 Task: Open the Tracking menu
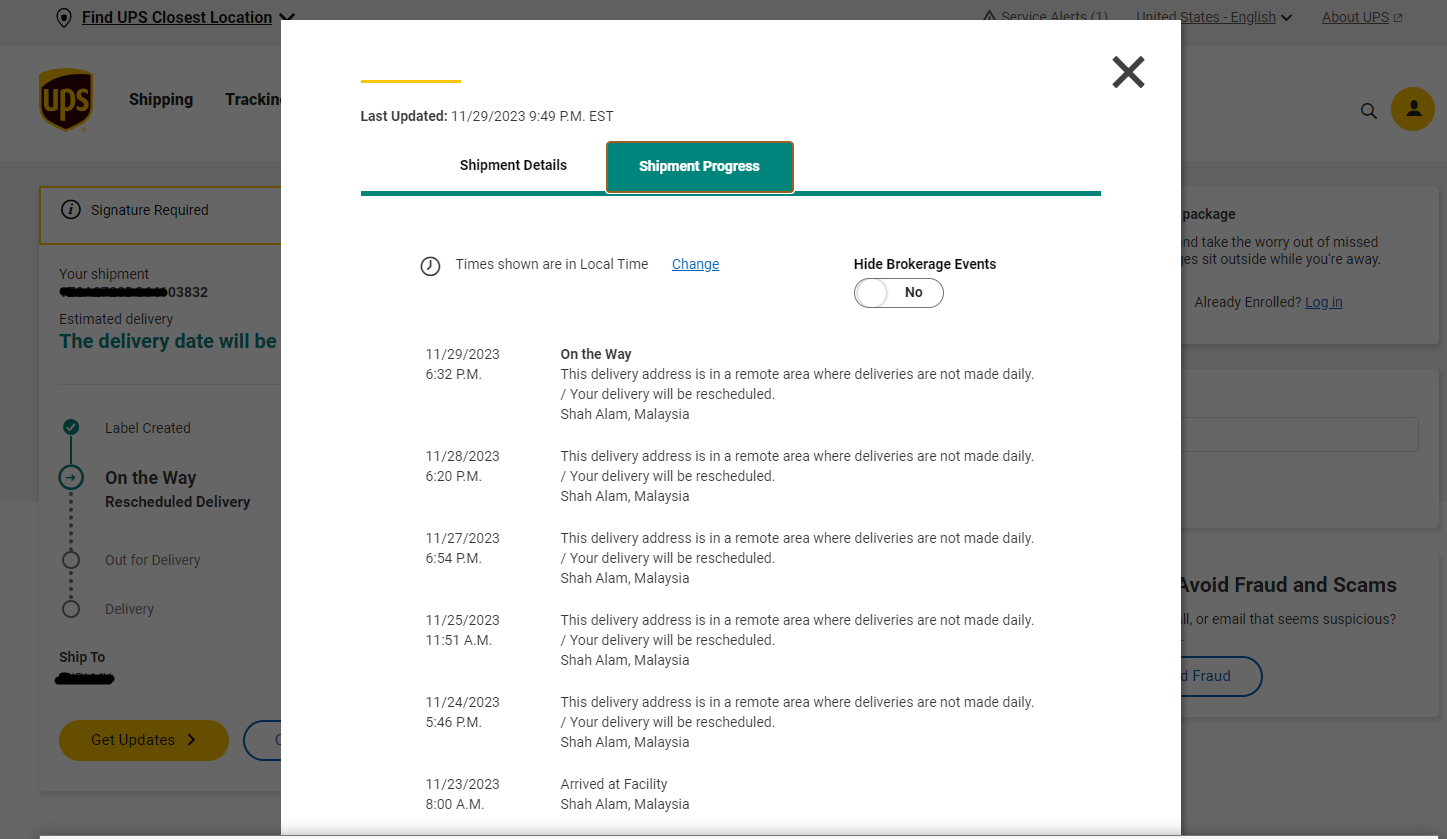(x=254, y=99)
